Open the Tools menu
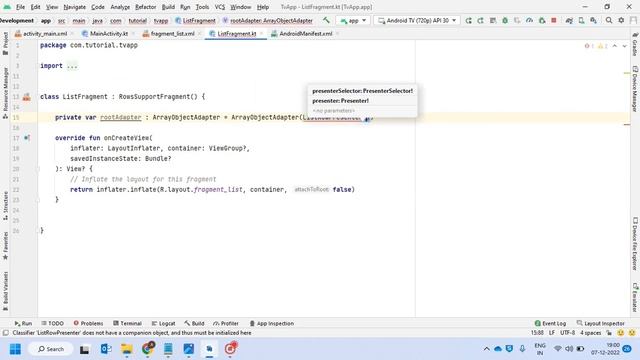The image size is (640, 360). pos(202,7)
